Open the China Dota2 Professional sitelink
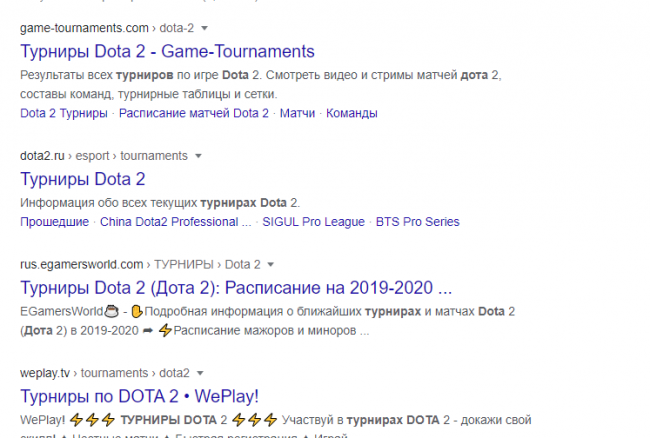Screen dimensions: 650x438 [x=175, y=221]
